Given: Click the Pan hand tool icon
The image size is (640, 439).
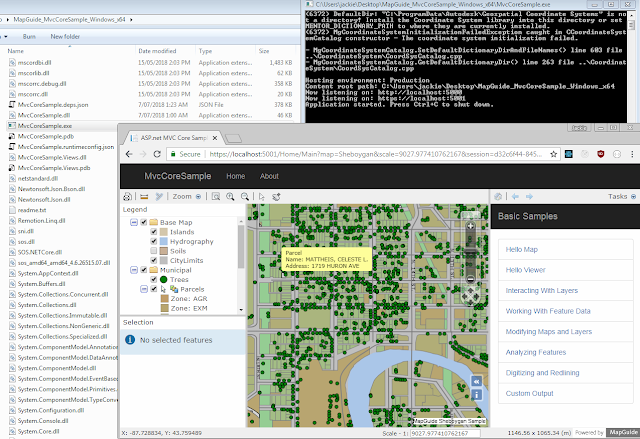Looking at the screenshot, I should (x=276, y=197).
